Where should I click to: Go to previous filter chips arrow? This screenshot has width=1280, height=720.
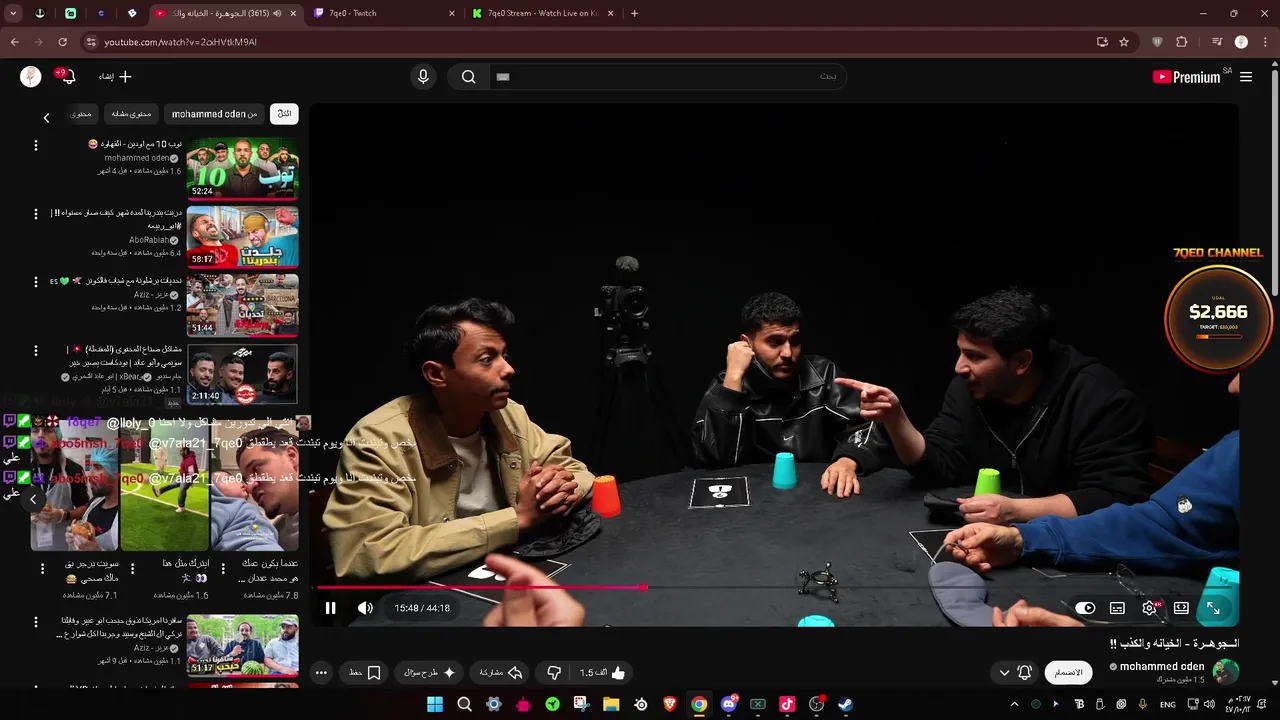[x=46, y=117]
